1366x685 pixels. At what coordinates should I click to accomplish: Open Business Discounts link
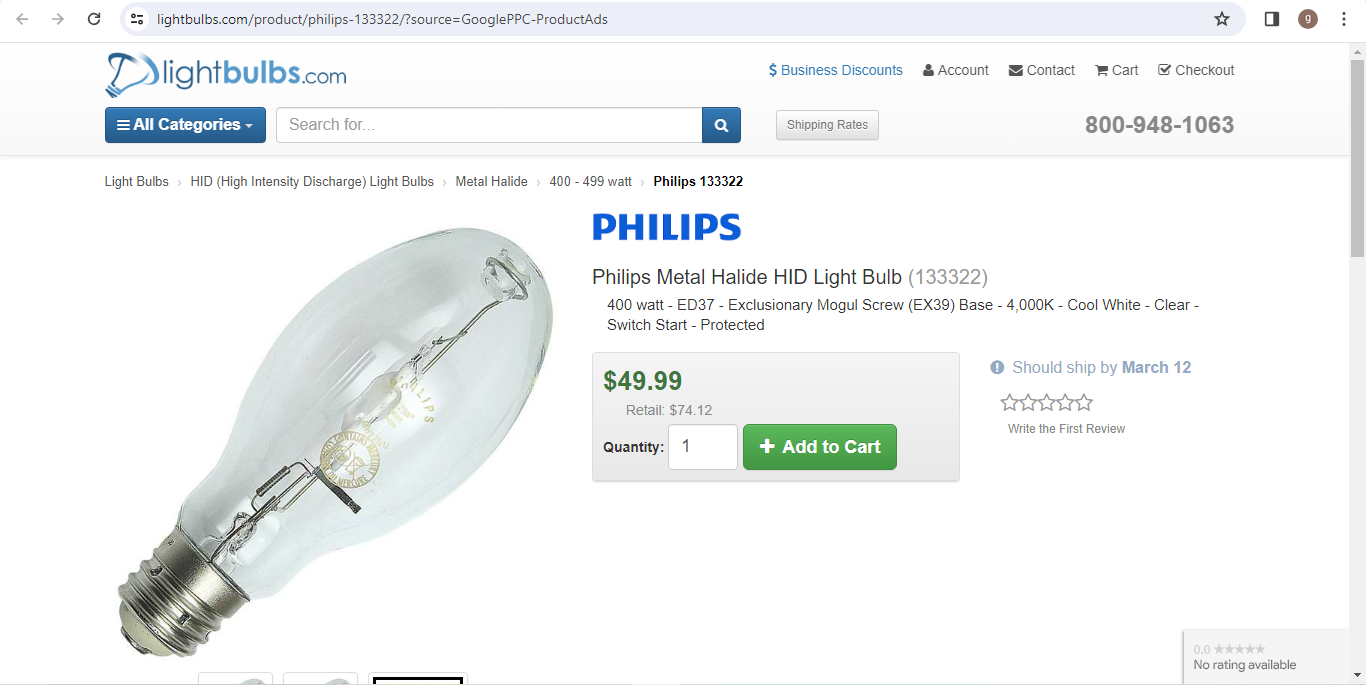coord(835,70)
